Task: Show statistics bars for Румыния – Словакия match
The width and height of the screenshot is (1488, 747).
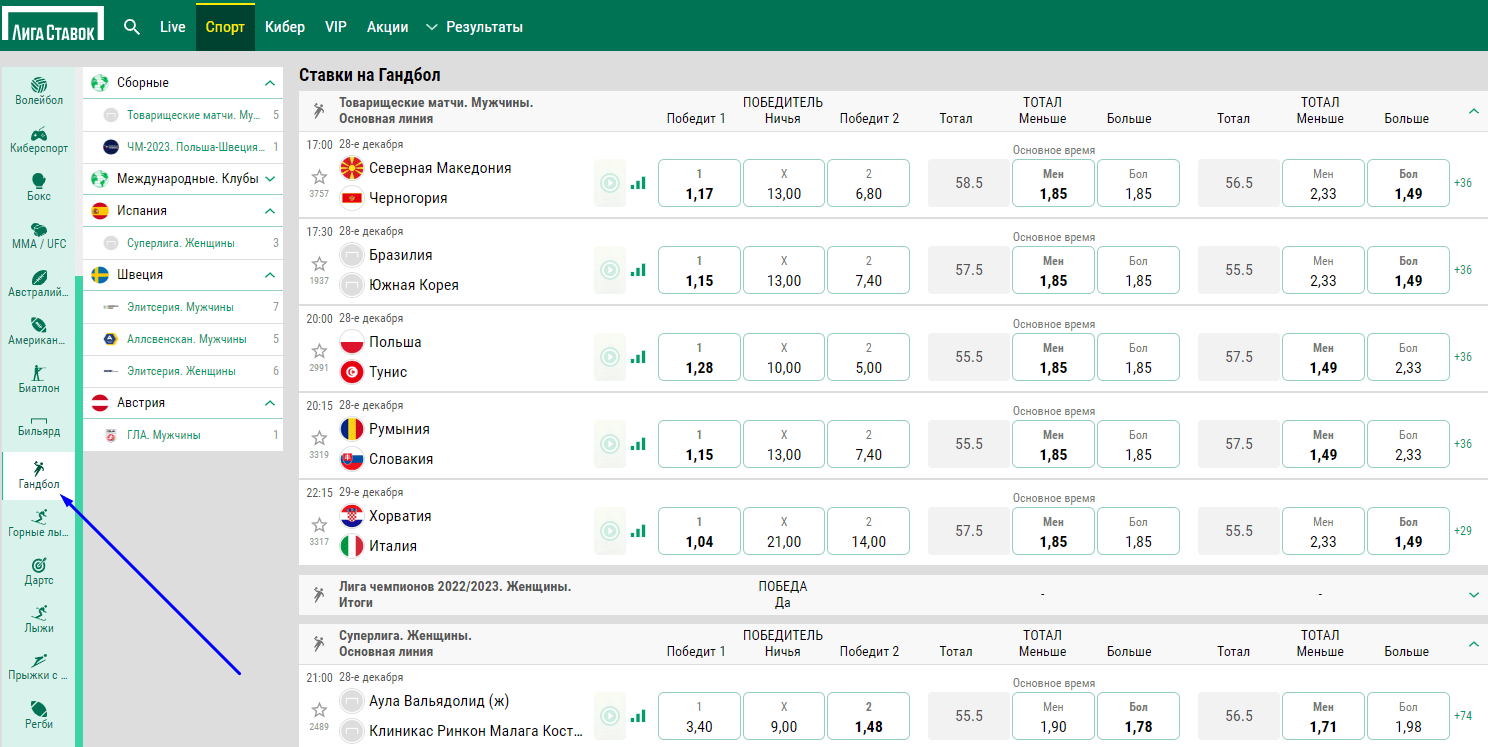Action: (x=638, y=444)
